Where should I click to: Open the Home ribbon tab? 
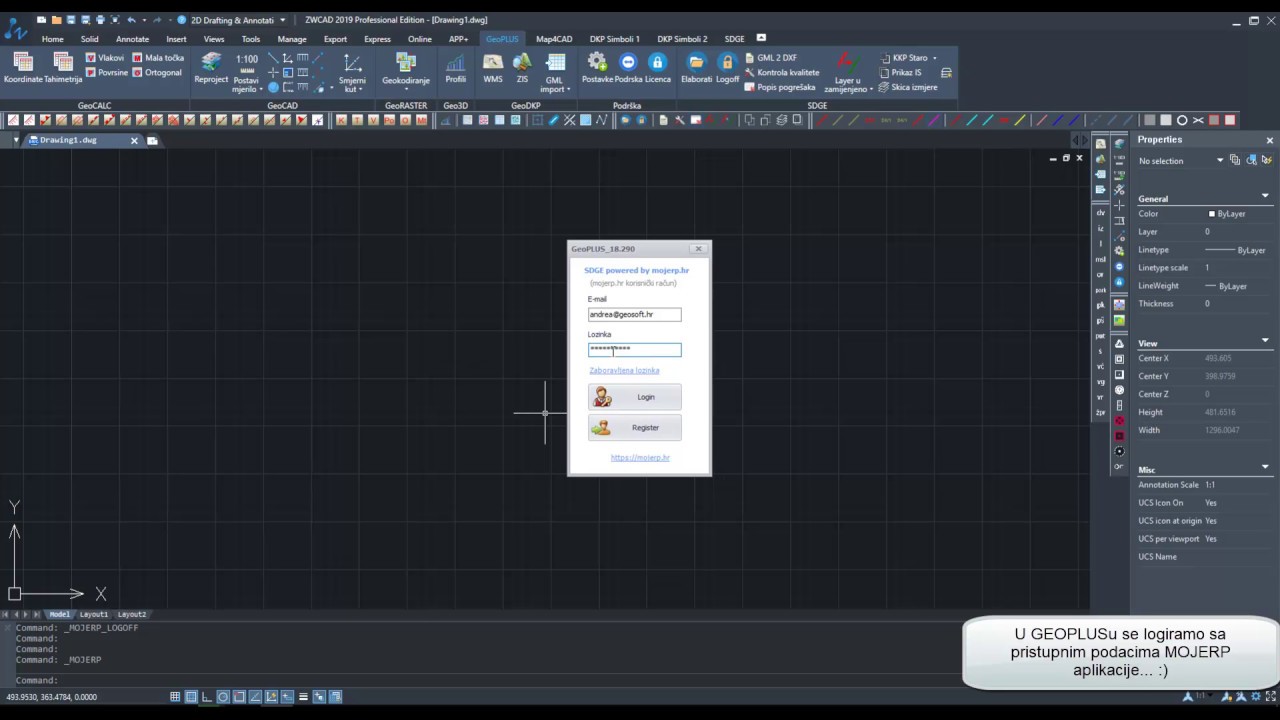click(52, 39)
